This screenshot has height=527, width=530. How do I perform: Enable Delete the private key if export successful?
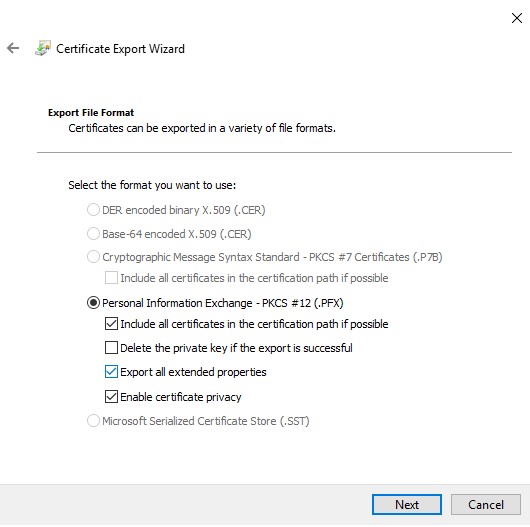[111, 348]
